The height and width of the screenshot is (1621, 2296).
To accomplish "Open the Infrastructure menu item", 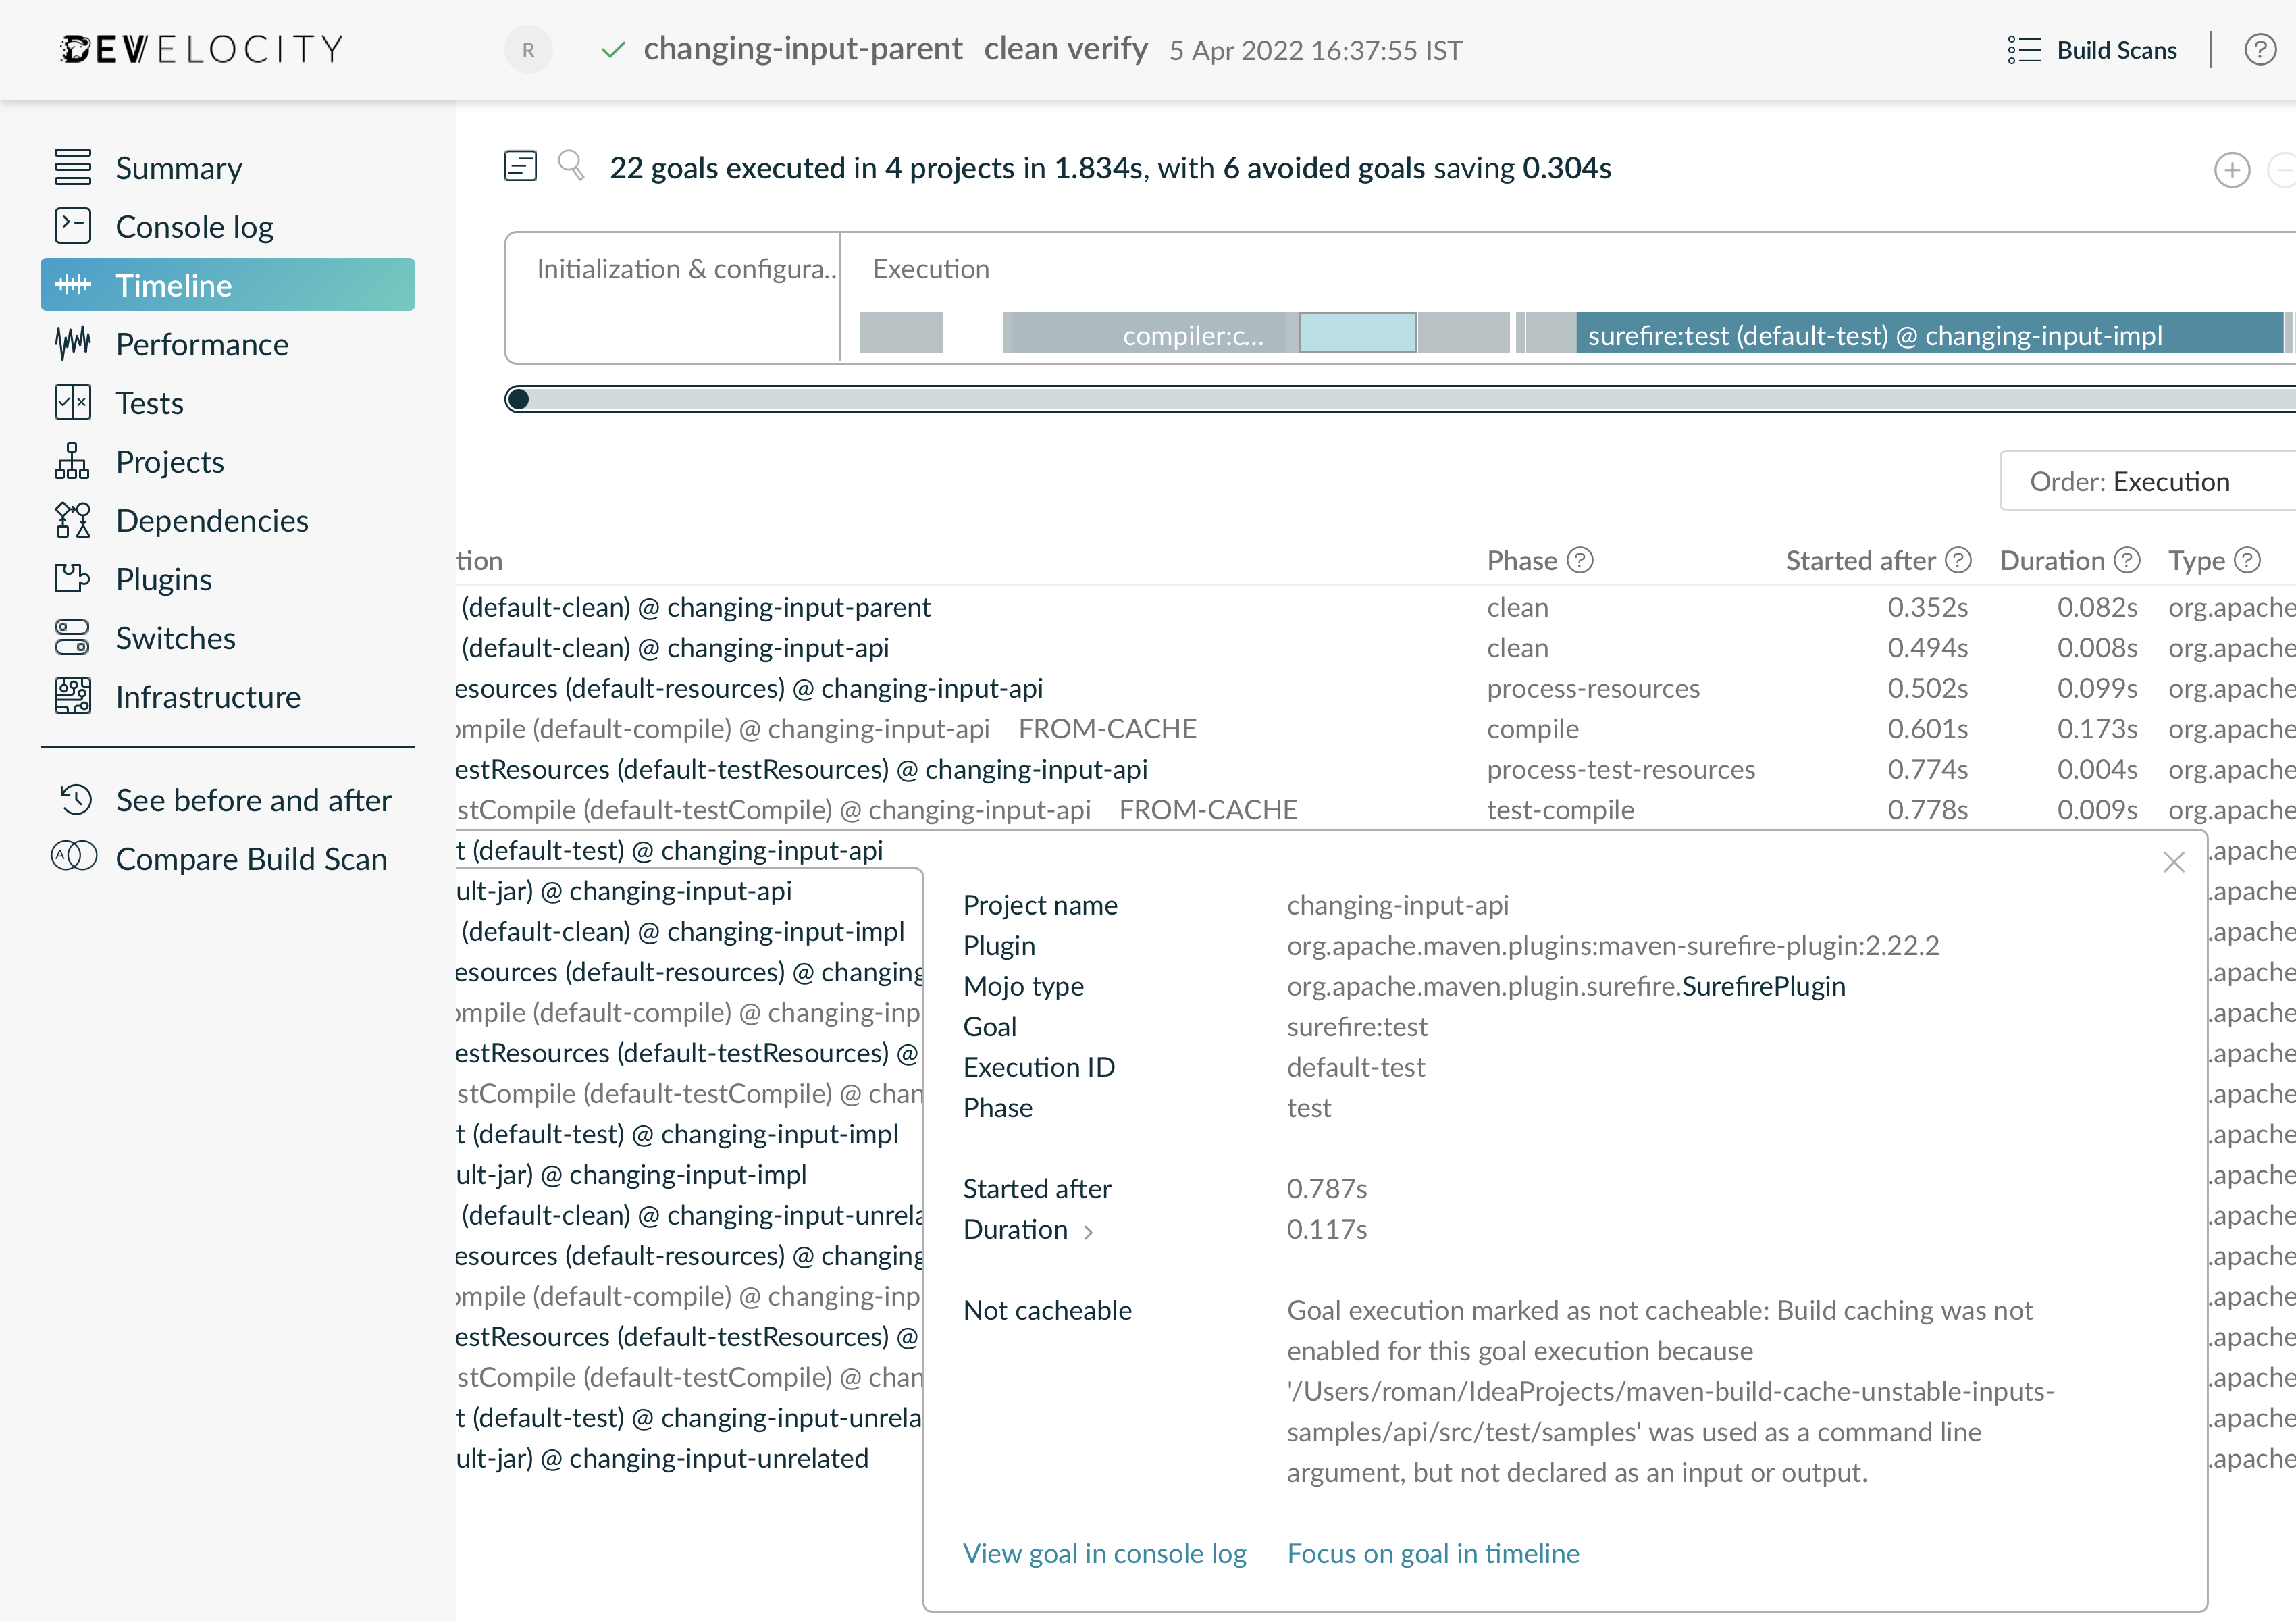I will (x=207, y=697).
